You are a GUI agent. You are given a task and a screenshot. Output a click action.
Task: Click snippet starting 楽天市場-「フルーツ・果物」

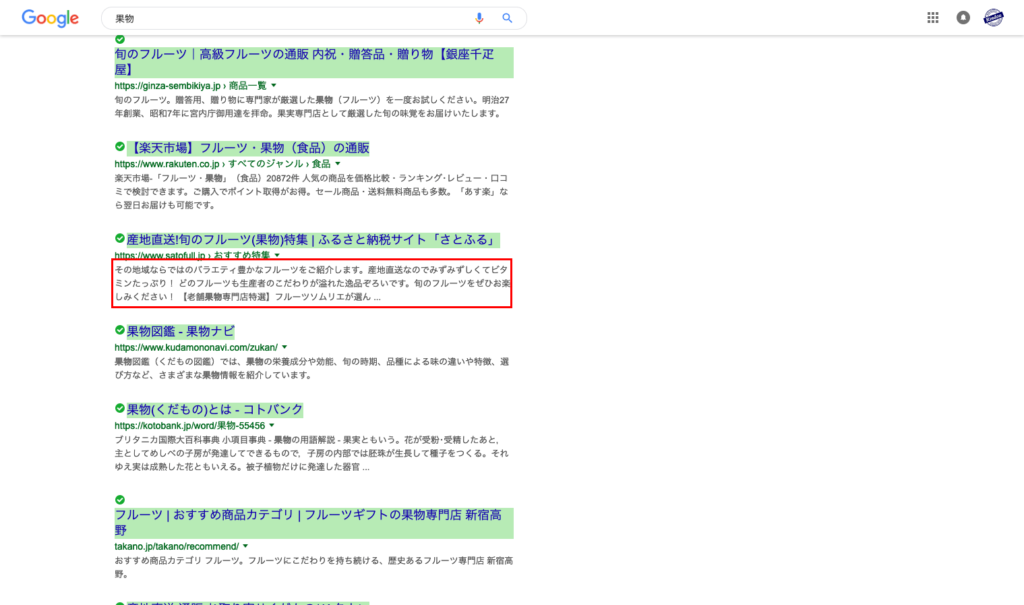click(x=312, y=191)
